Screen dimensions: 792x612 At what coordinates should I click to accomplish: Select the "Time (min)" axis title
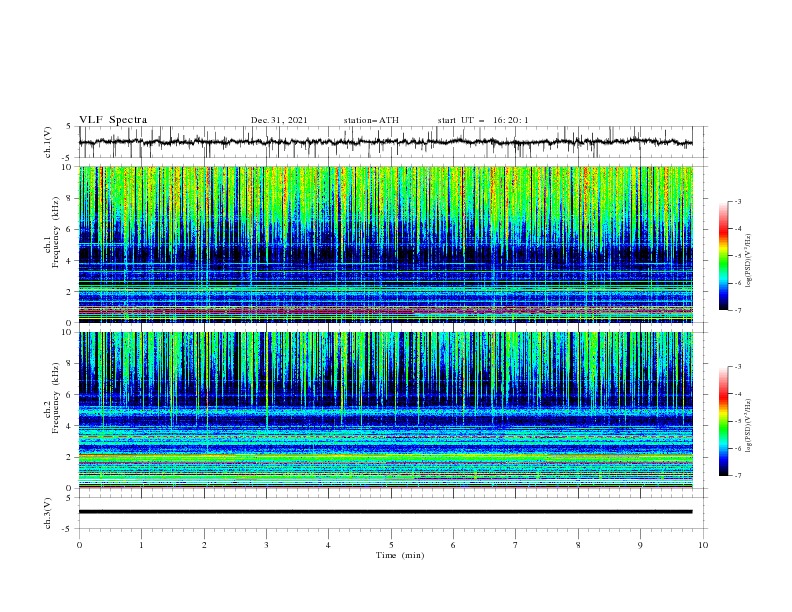coord(400,555)
